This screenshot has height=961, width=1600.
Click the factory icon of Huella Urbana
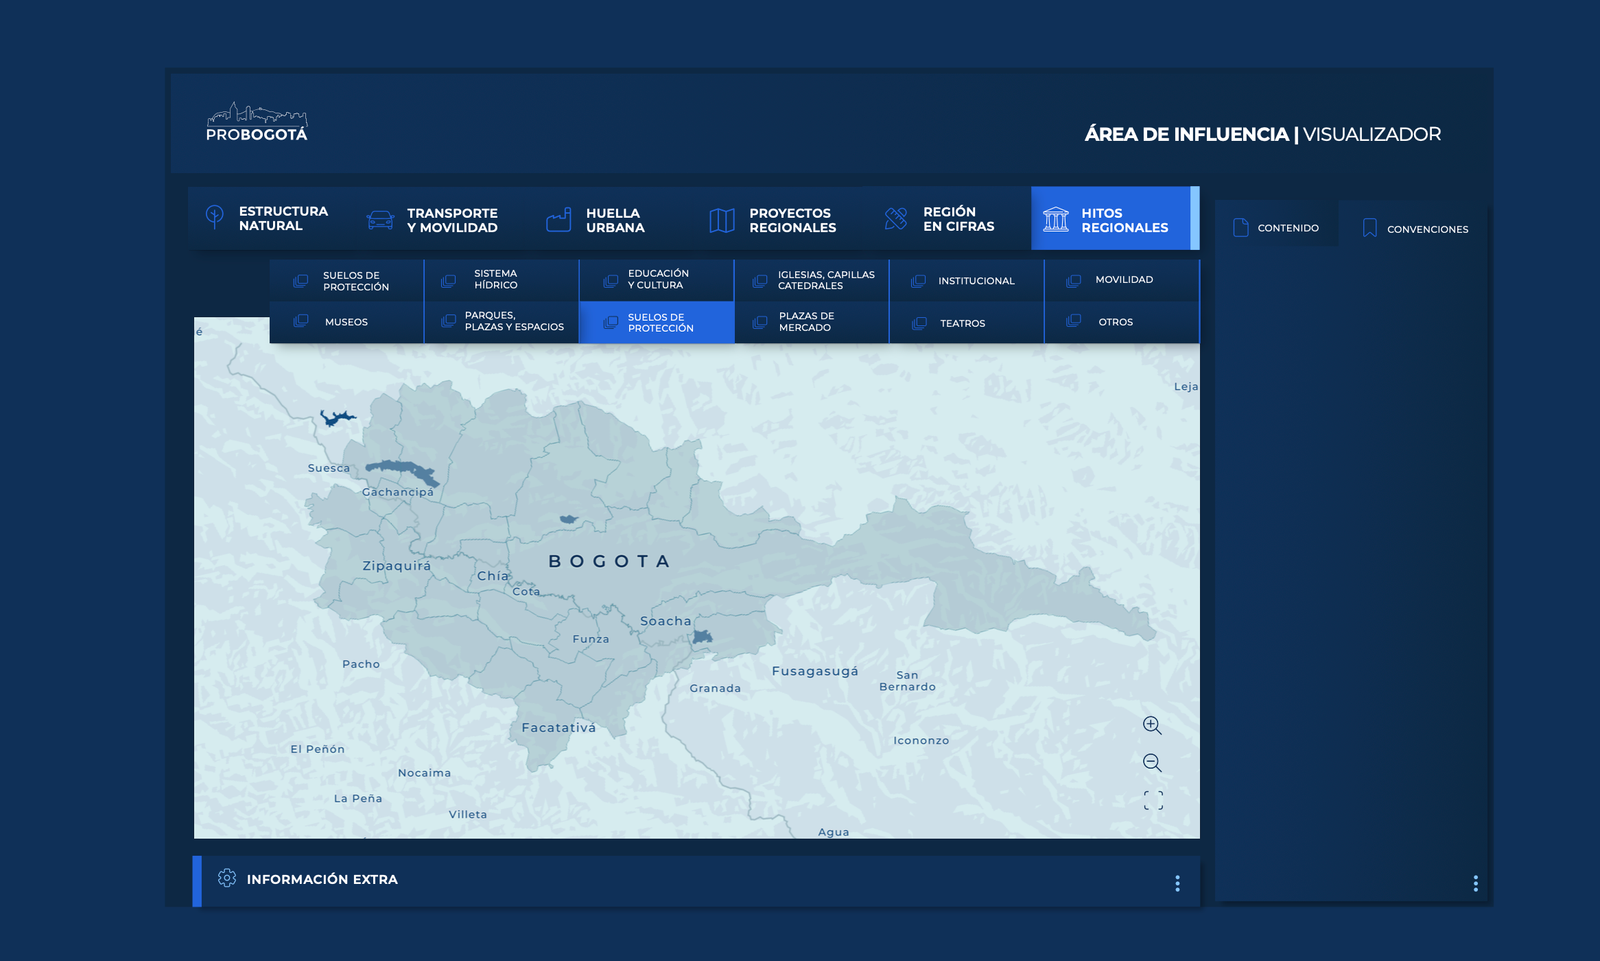tap(558, 219)
